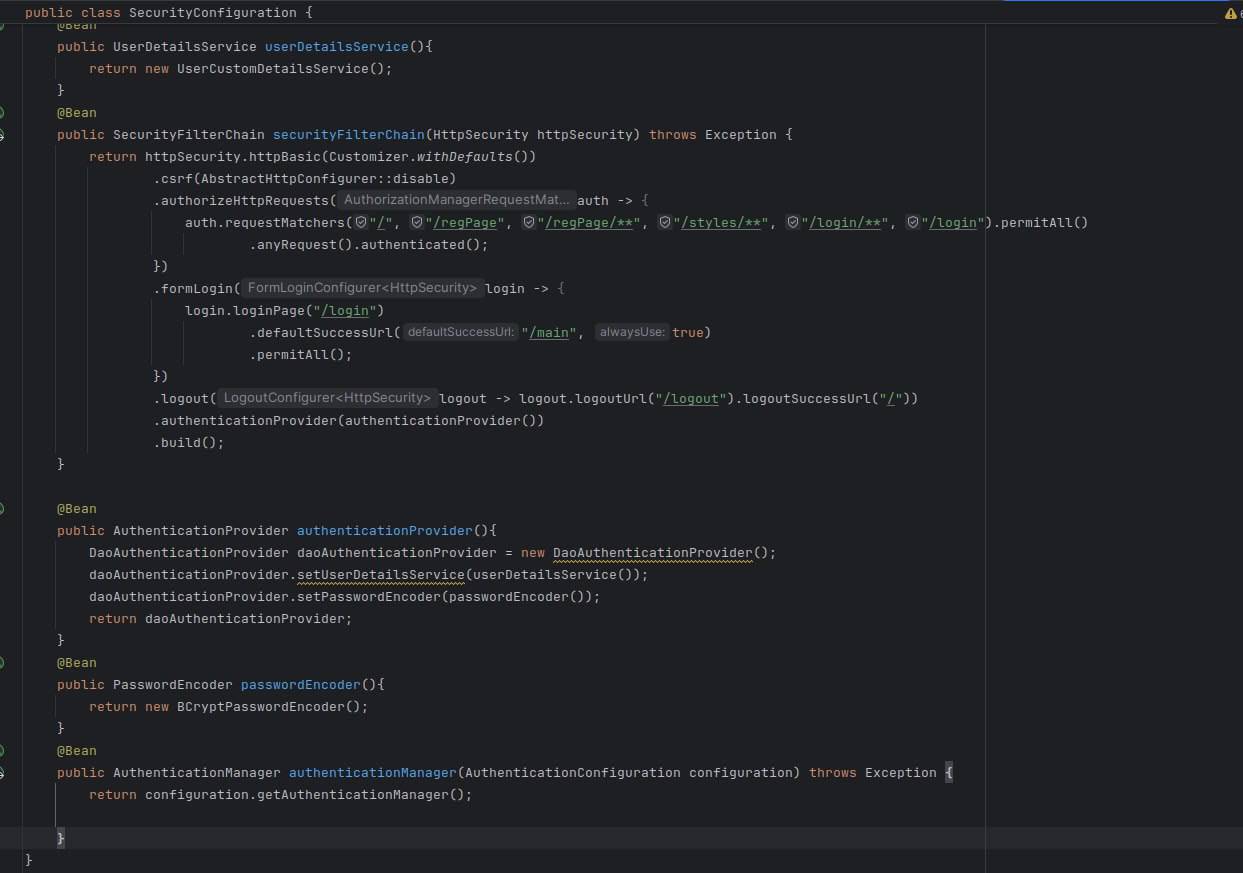Click the setPasswordEncoder call
The image size is (1243, 873).
point(369,597)
